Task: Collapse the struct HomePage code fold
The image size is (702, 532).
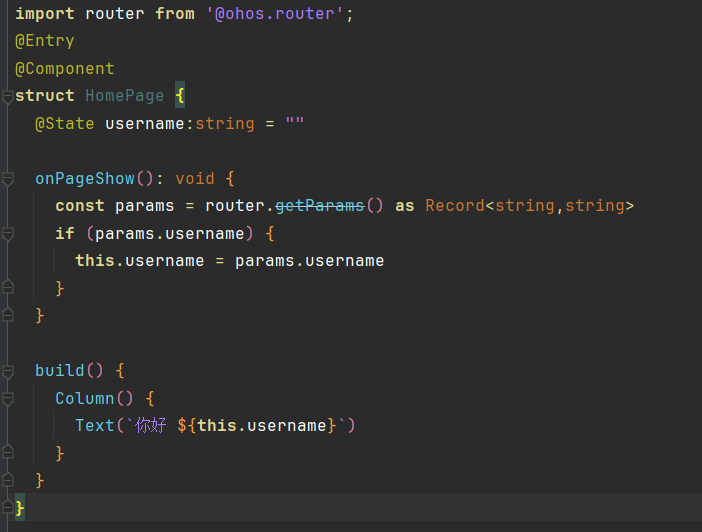Action: [7, 96]
